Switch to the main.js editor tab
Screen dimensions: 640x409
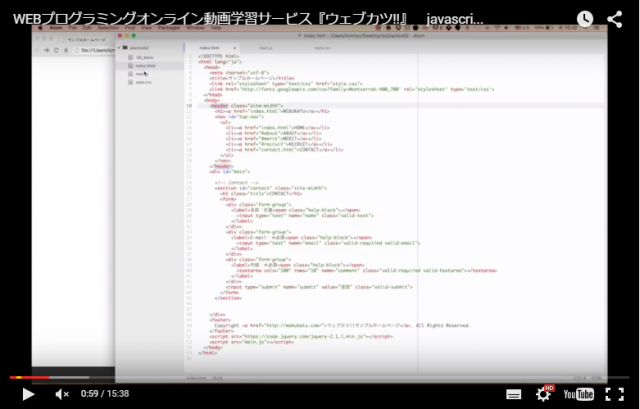click(266, 48)
